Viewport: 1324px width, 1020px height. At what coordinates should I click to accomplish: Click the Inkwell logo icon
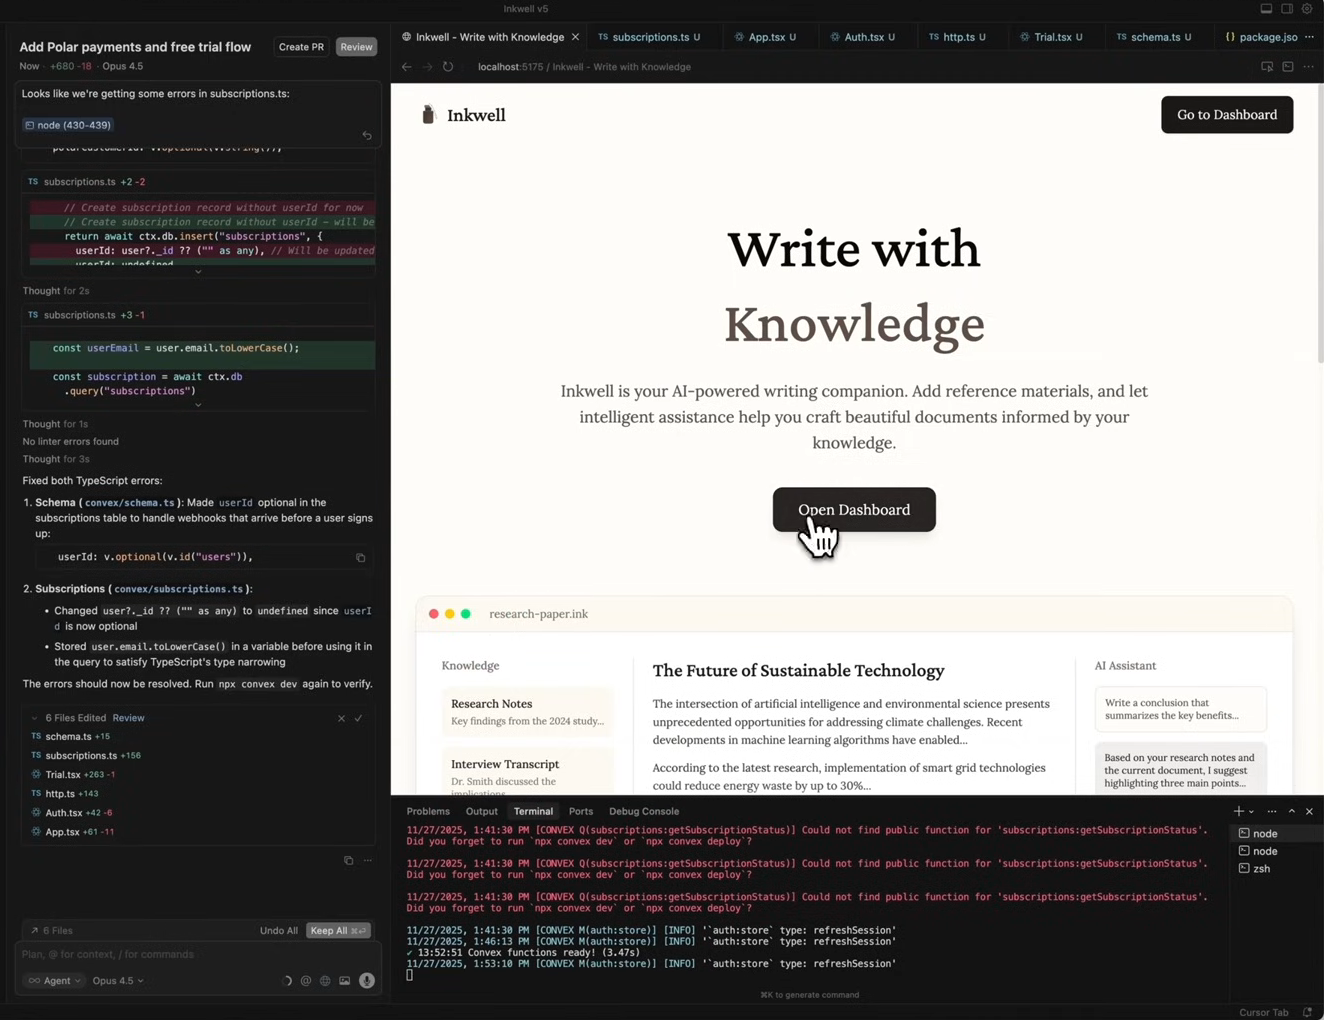[x=429, y=115]
